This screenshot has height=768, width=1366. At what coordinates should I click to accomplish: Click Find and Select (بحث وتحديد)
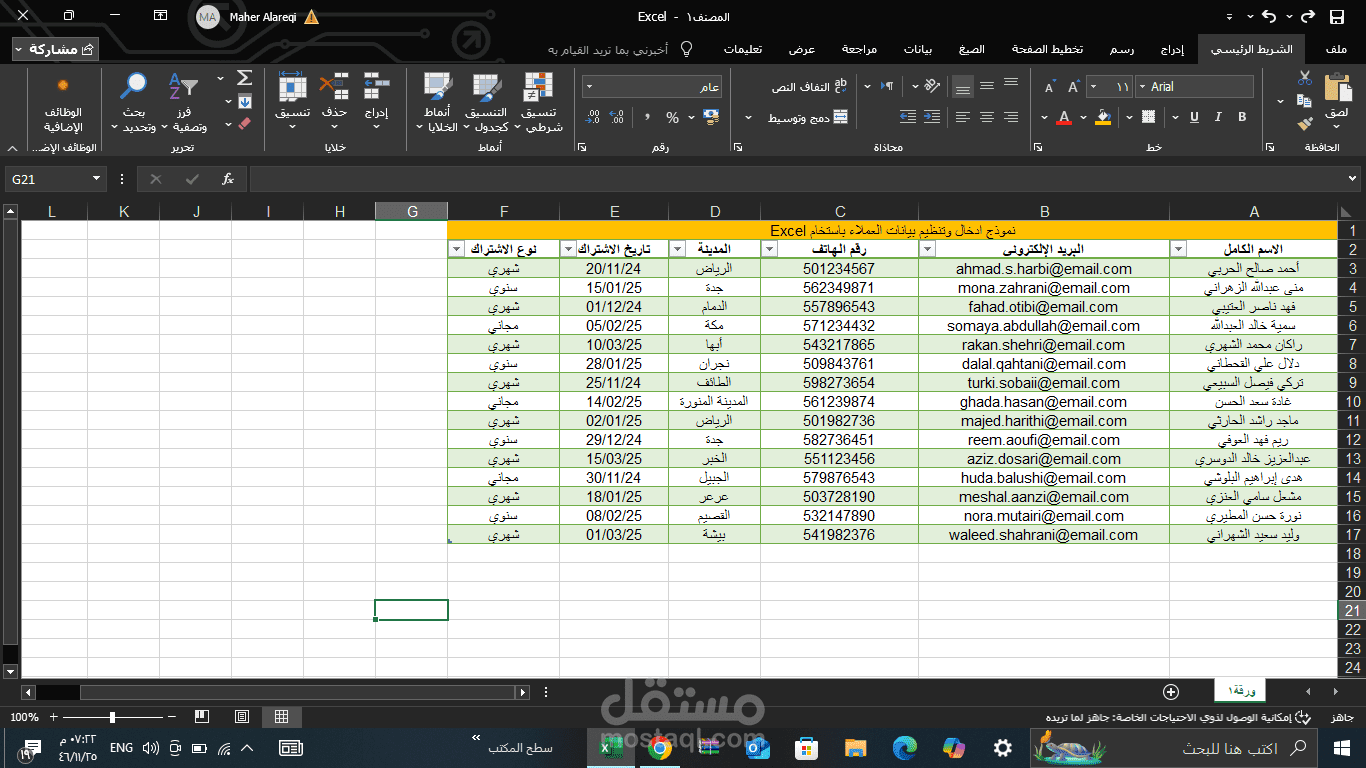(134, 104)
